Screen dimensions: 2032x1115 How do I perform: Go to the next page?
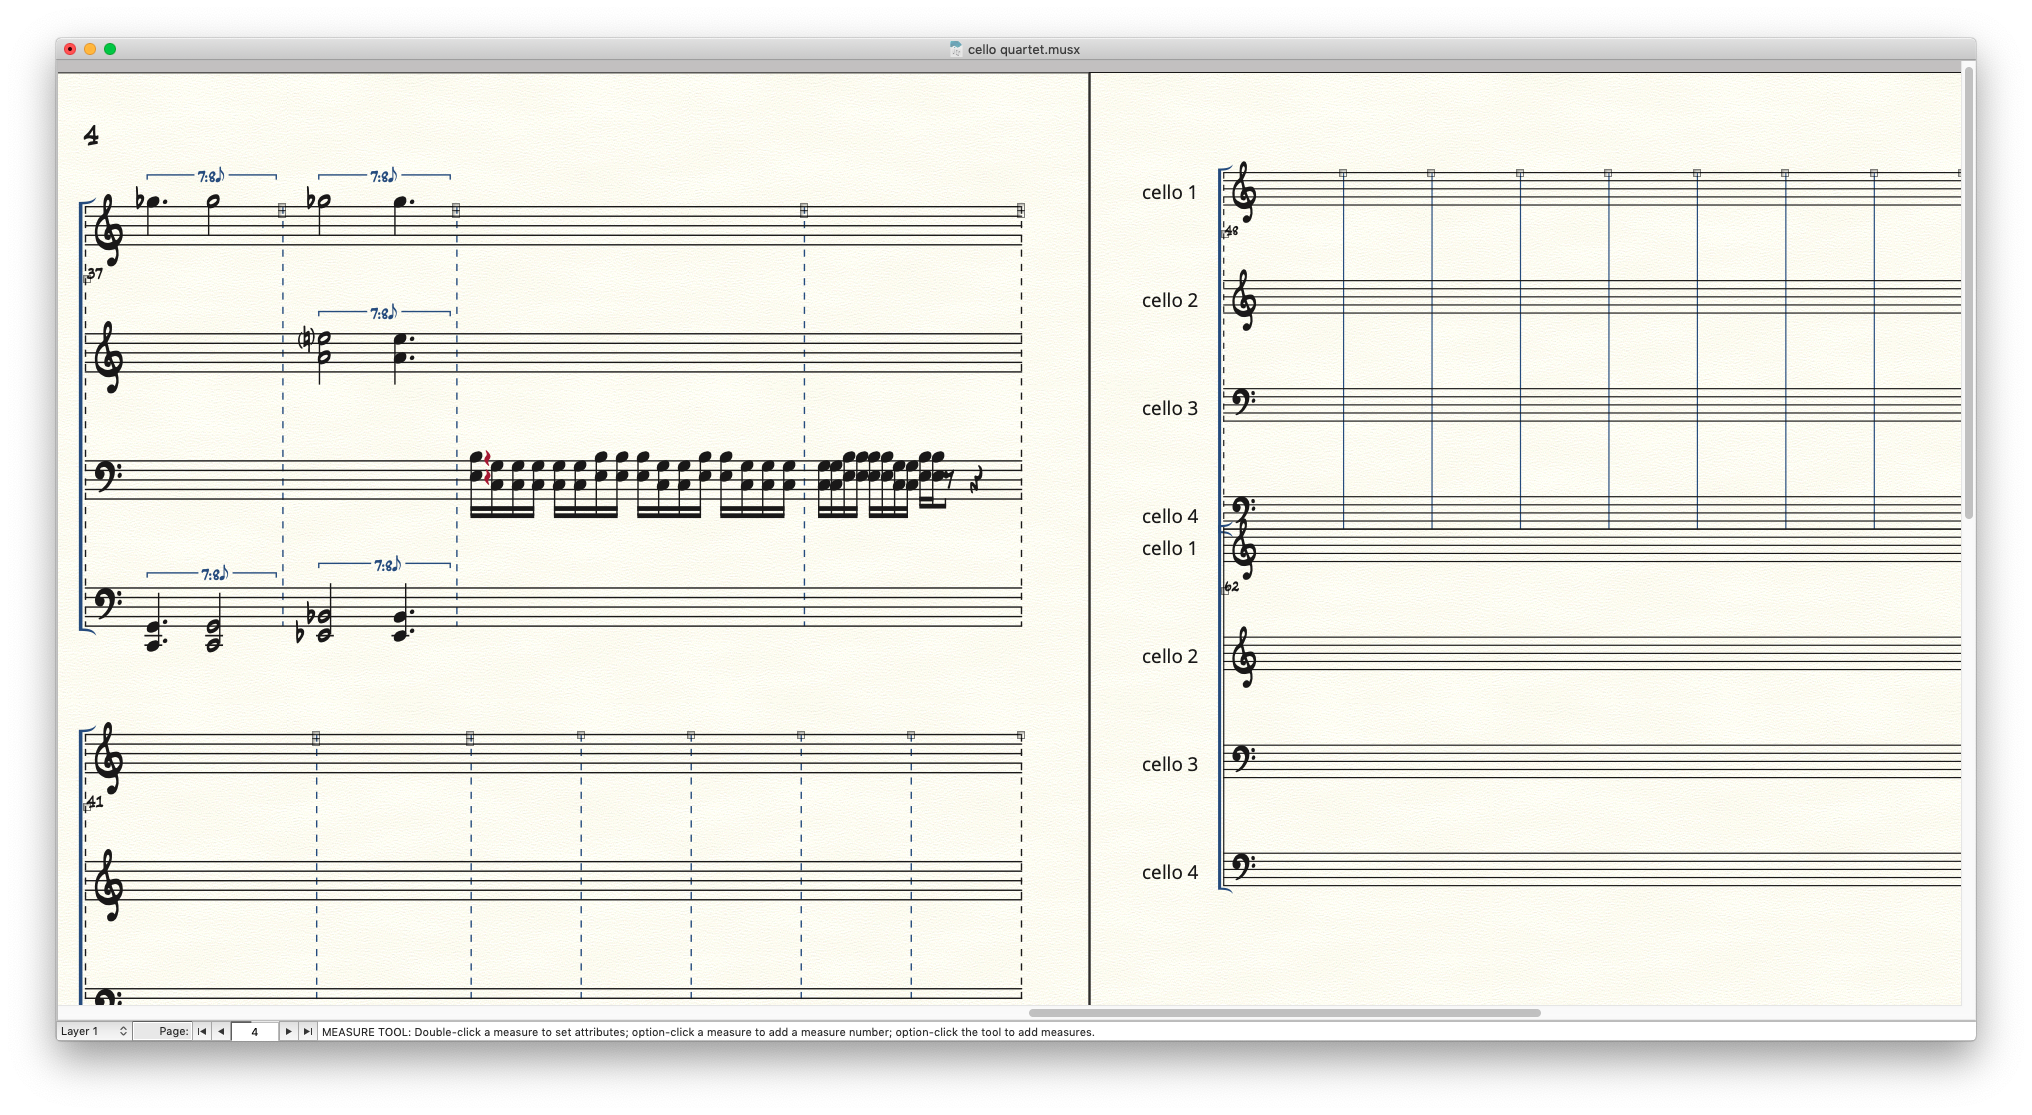(288, 1031)
